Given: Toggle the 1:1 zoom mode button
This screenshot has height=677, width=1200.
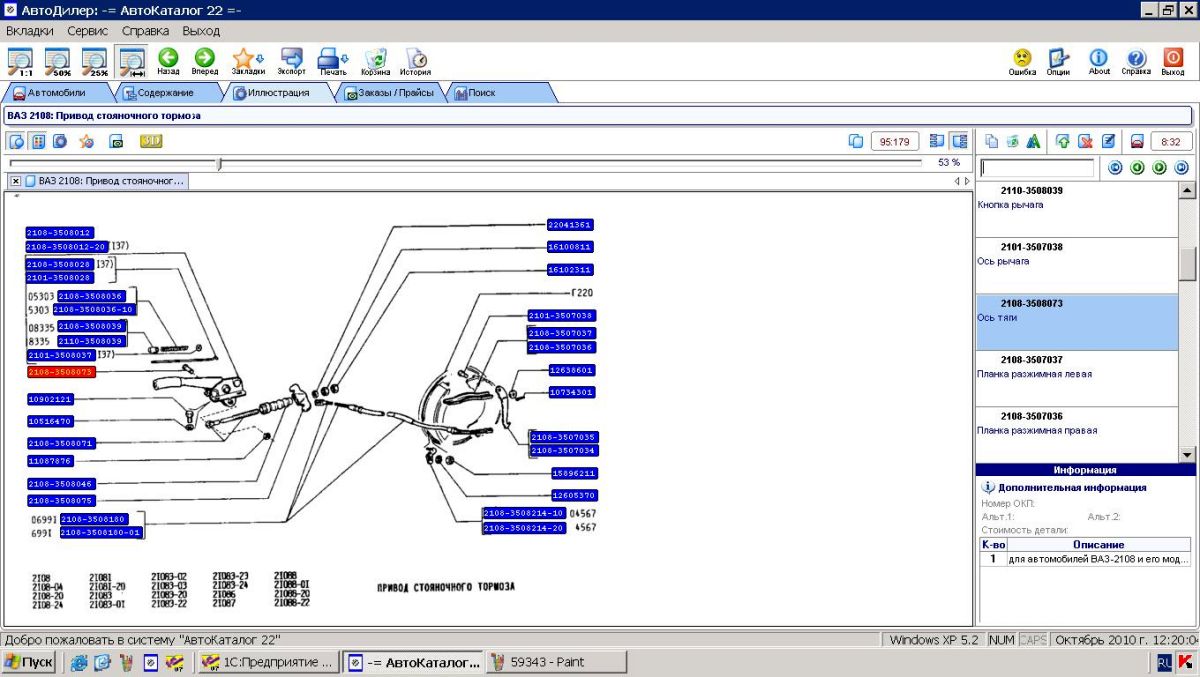Looking at the screenshot, I should click(x=20, y=61).
